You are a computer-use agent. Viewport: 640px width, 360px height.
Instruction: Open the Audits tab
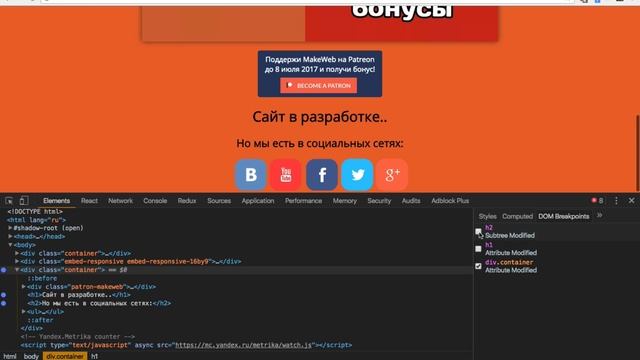point(411,201)
